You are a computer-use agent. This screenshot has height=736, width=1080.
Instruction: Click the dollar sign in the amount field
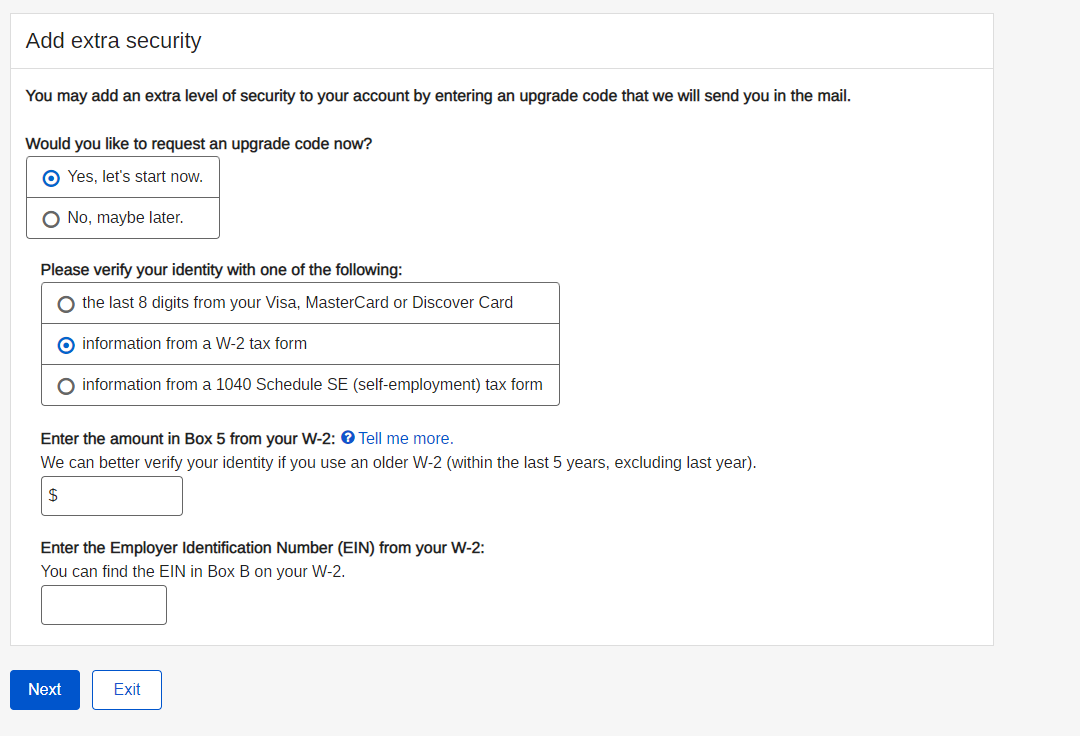tap(53, 496)
